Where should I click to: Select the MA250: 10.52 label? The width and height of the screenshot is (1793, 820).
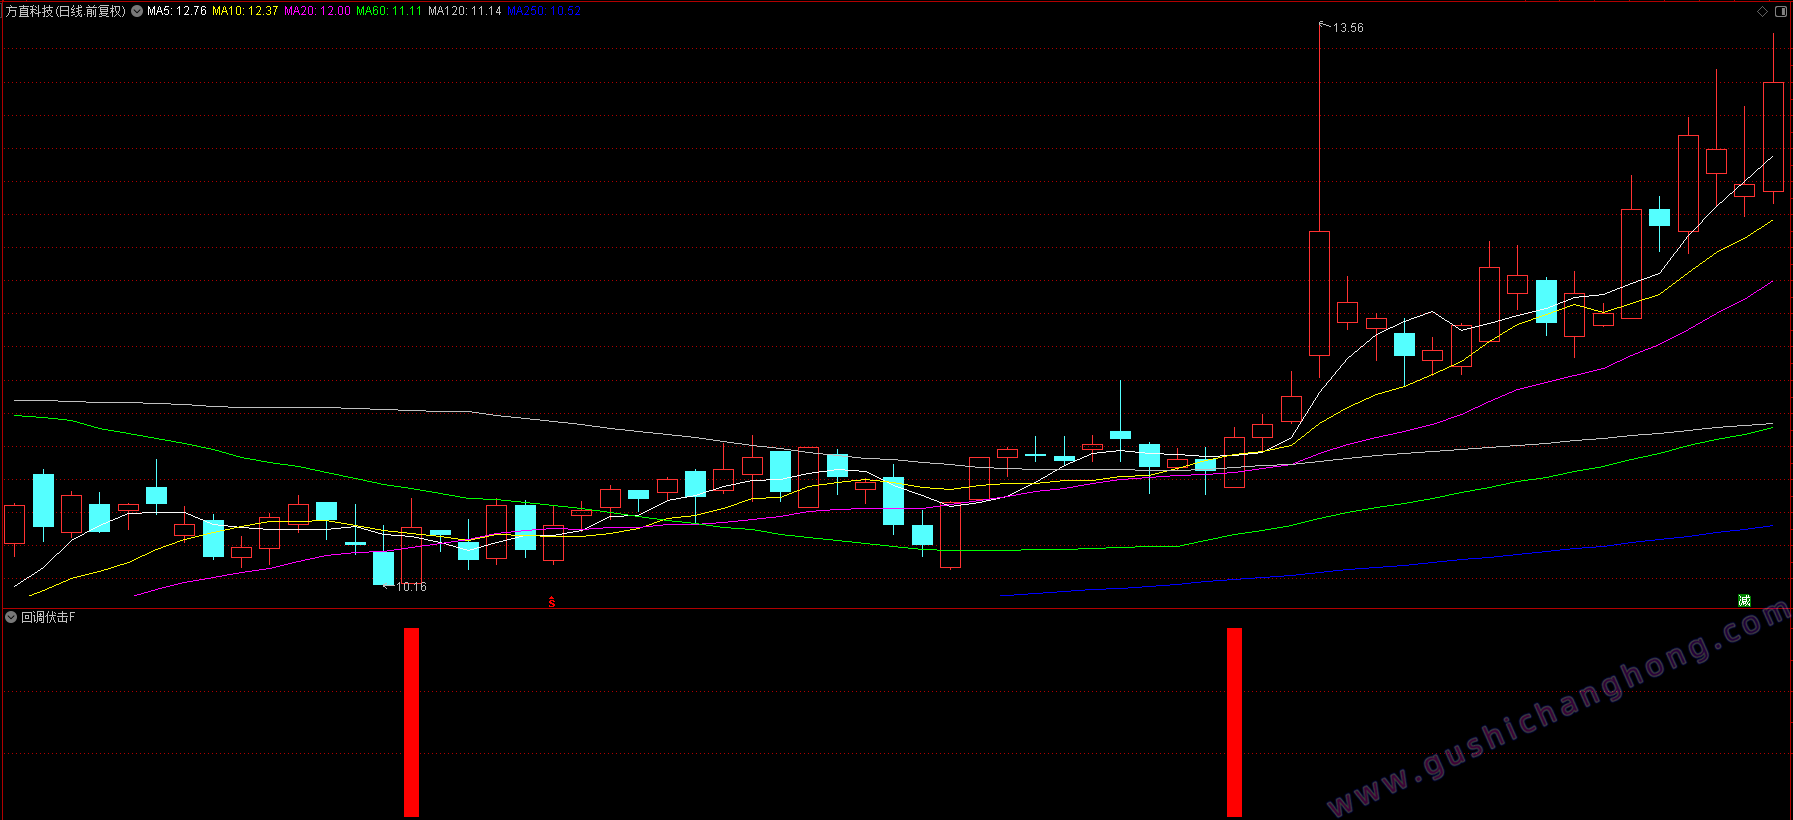[544, 11]
